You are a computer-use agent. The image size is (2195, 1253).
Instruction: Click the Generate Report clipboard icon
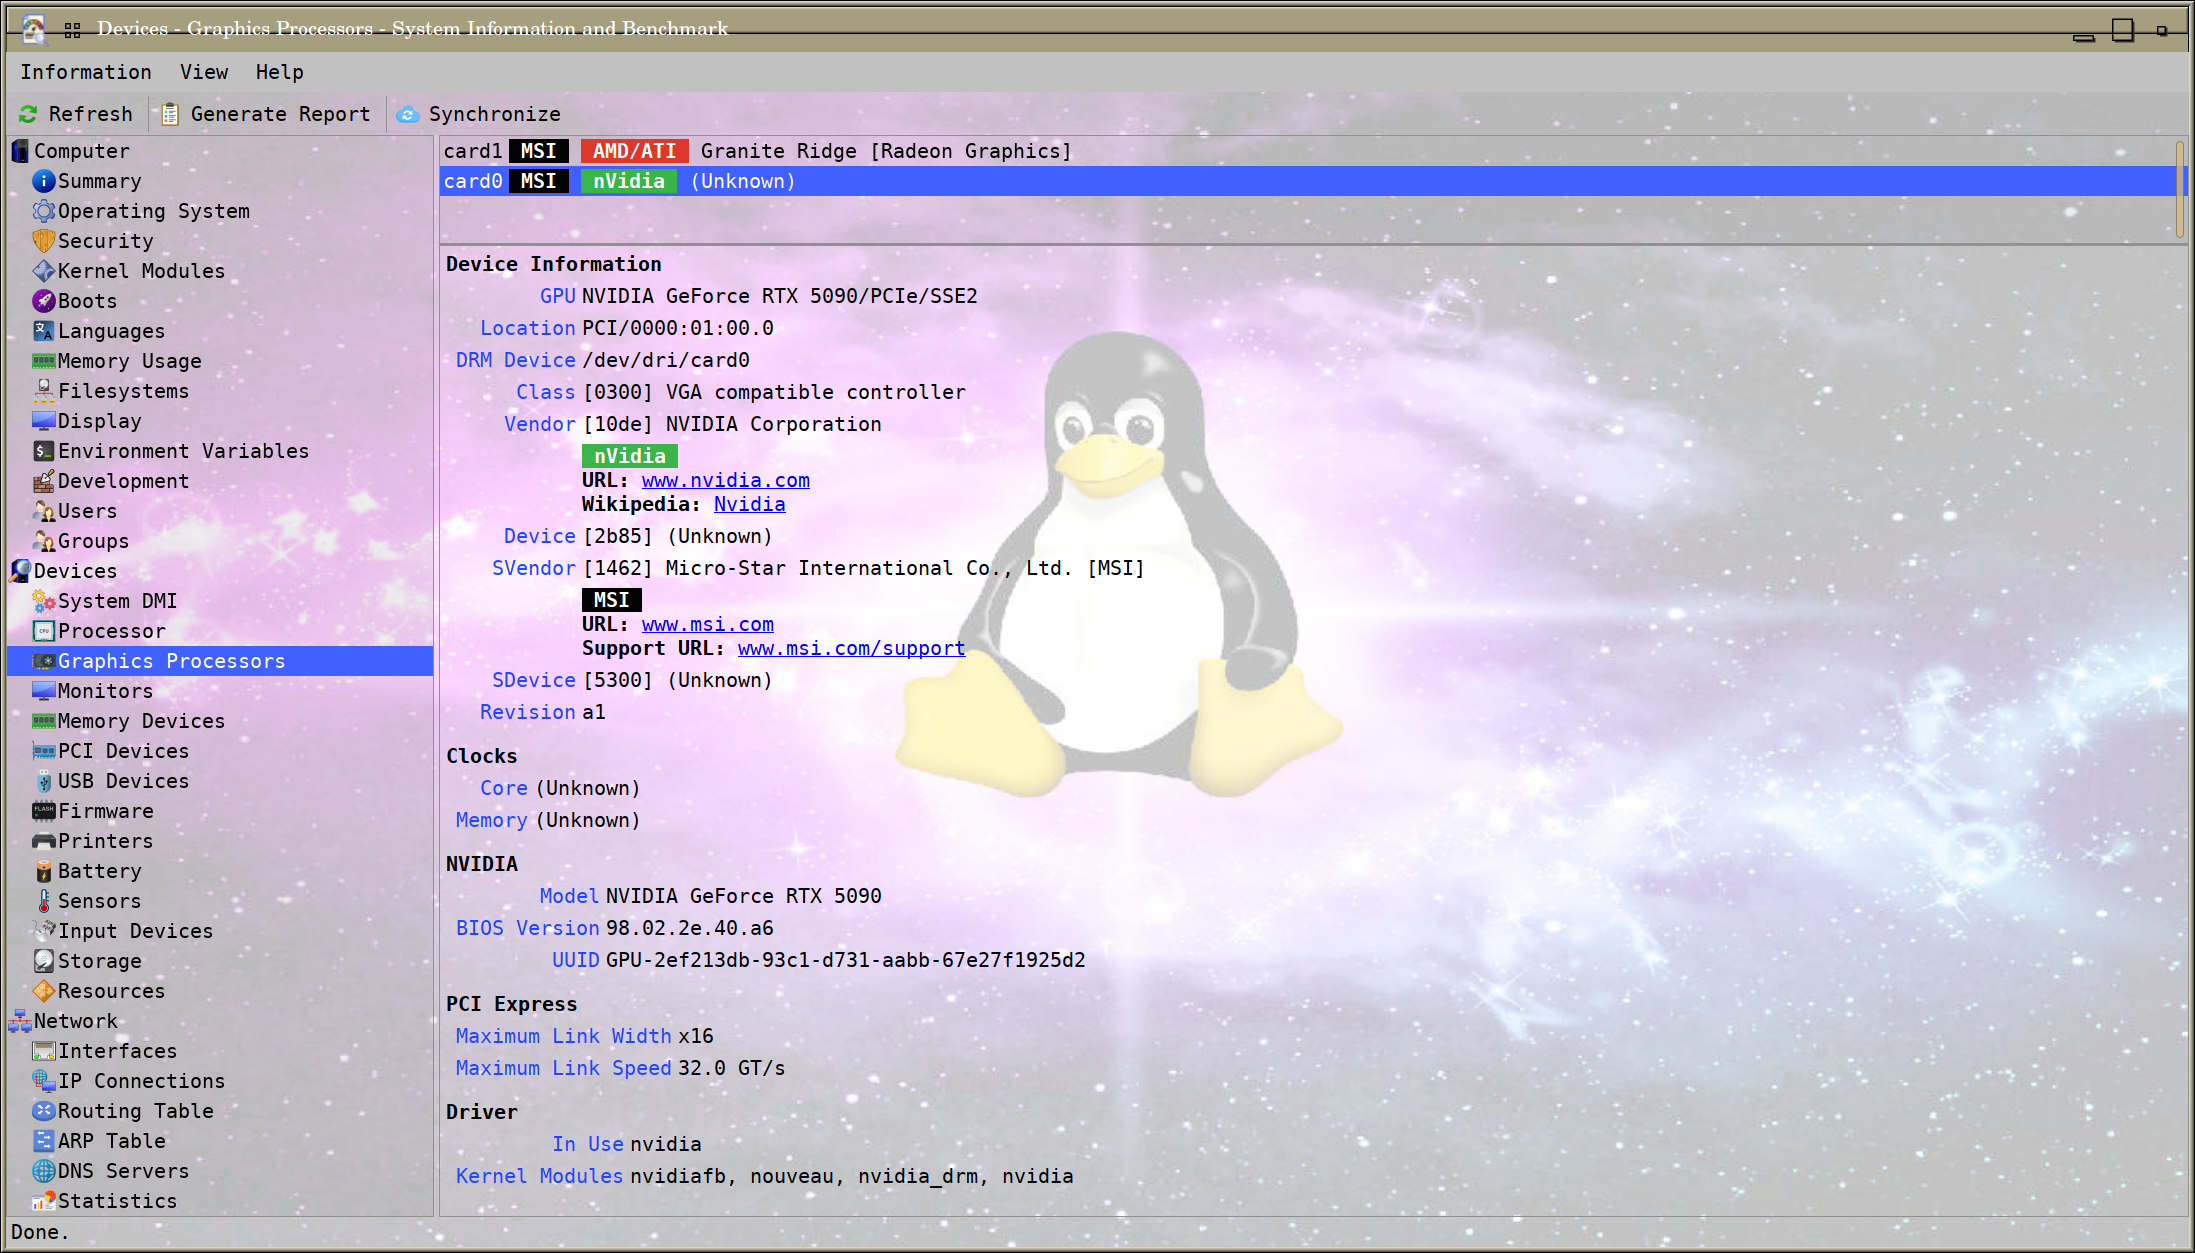170,114
